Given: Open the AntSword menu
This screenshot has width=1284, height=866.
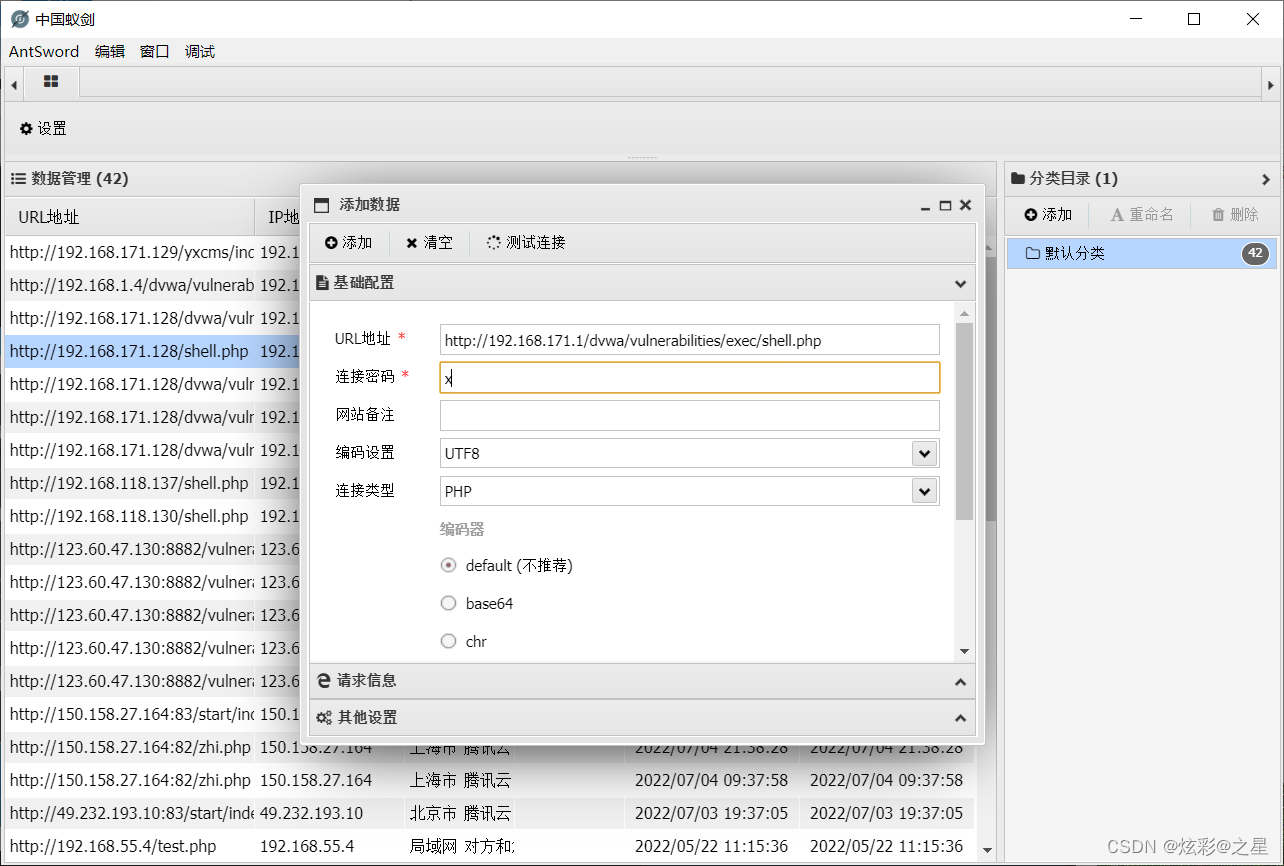Looking at the screenshot, I should (x=45, y=52).
